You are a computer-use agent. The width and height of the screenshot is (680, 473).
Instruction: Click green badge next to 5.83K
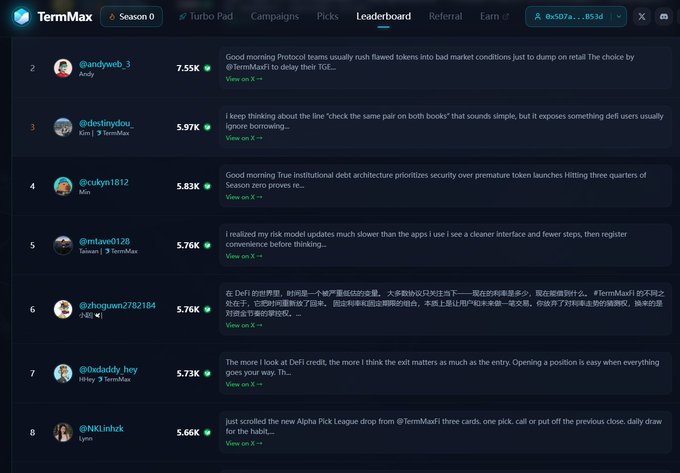click(207, 186)
